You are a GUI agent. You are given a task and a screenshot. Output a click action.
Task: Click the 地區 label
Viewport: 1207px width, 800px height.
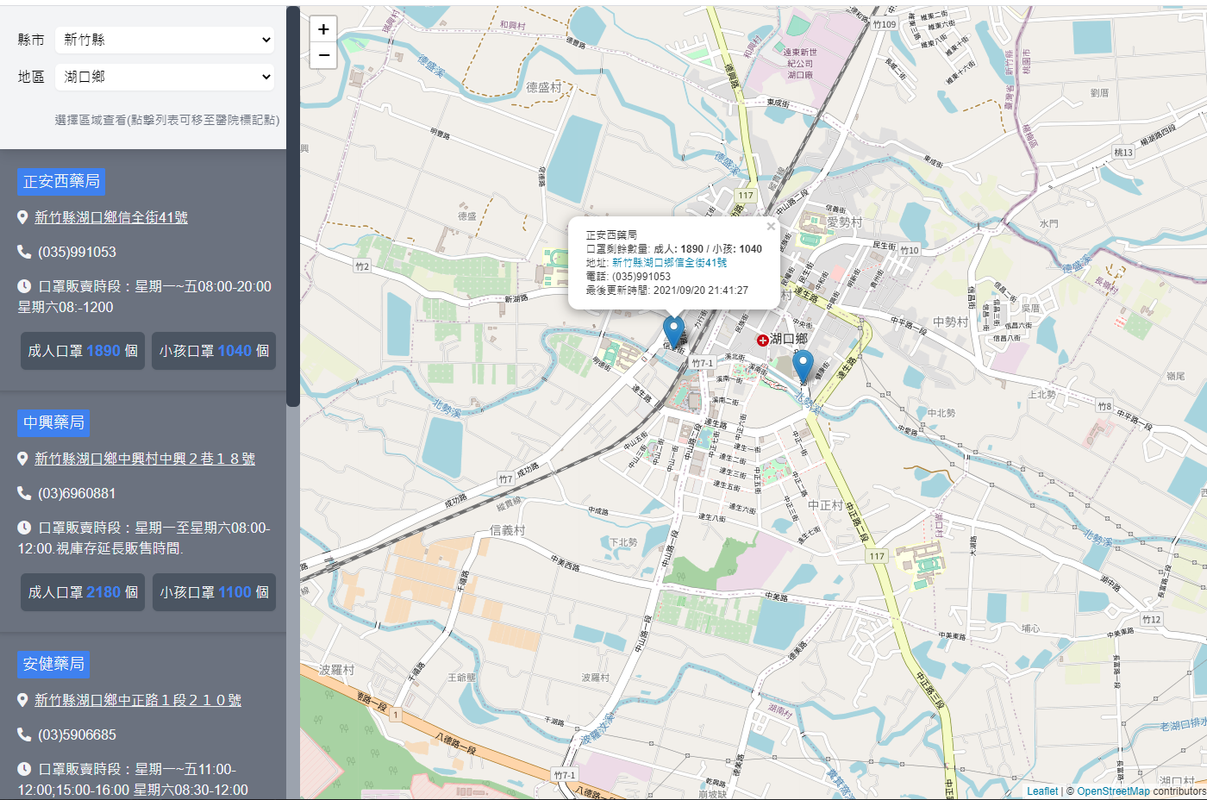click(x=31, y=77)
